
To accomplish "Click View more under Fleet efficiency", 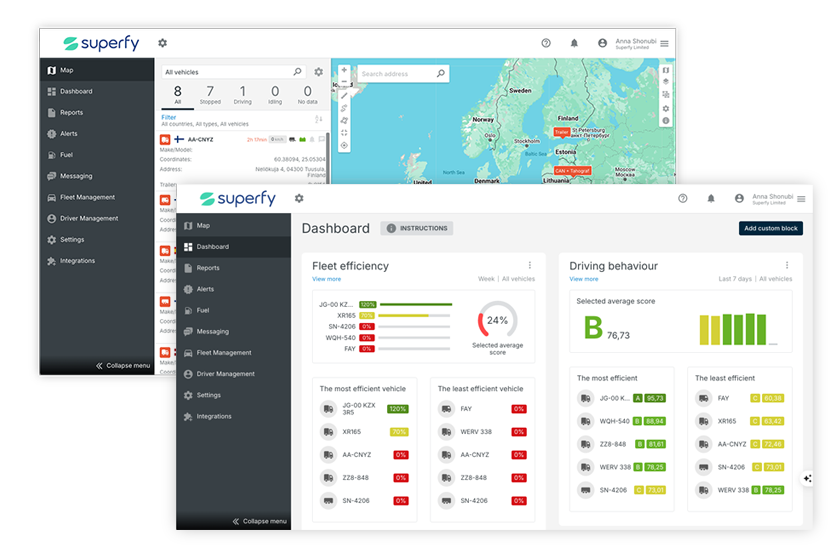I will pos(327,279).
